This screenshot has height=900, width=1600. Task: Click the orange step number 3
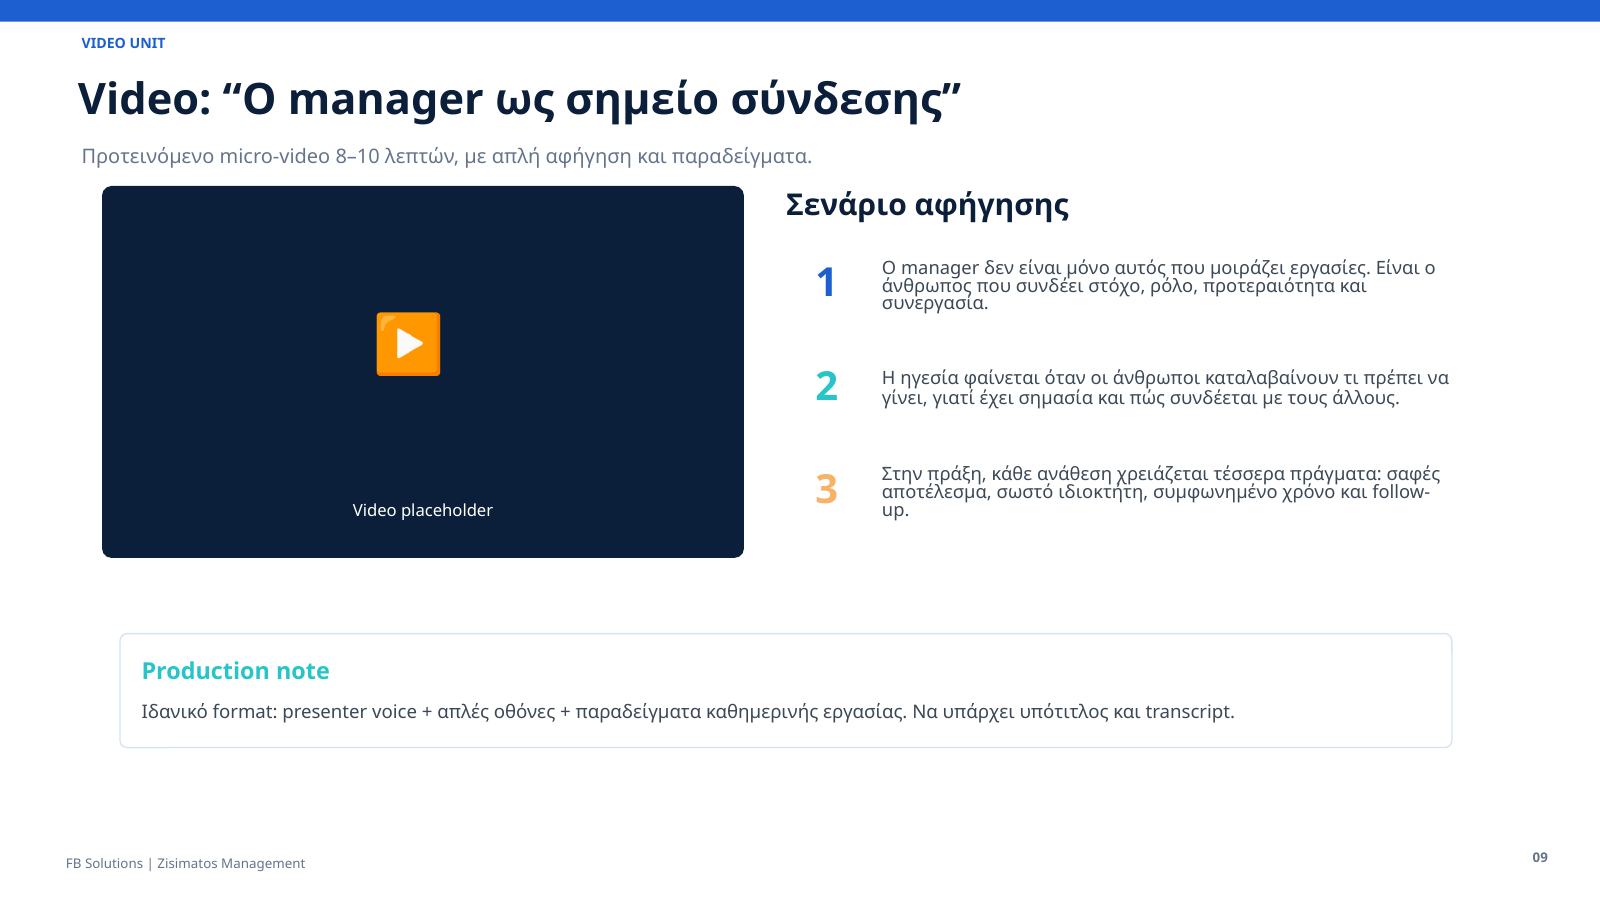[826, 489]
